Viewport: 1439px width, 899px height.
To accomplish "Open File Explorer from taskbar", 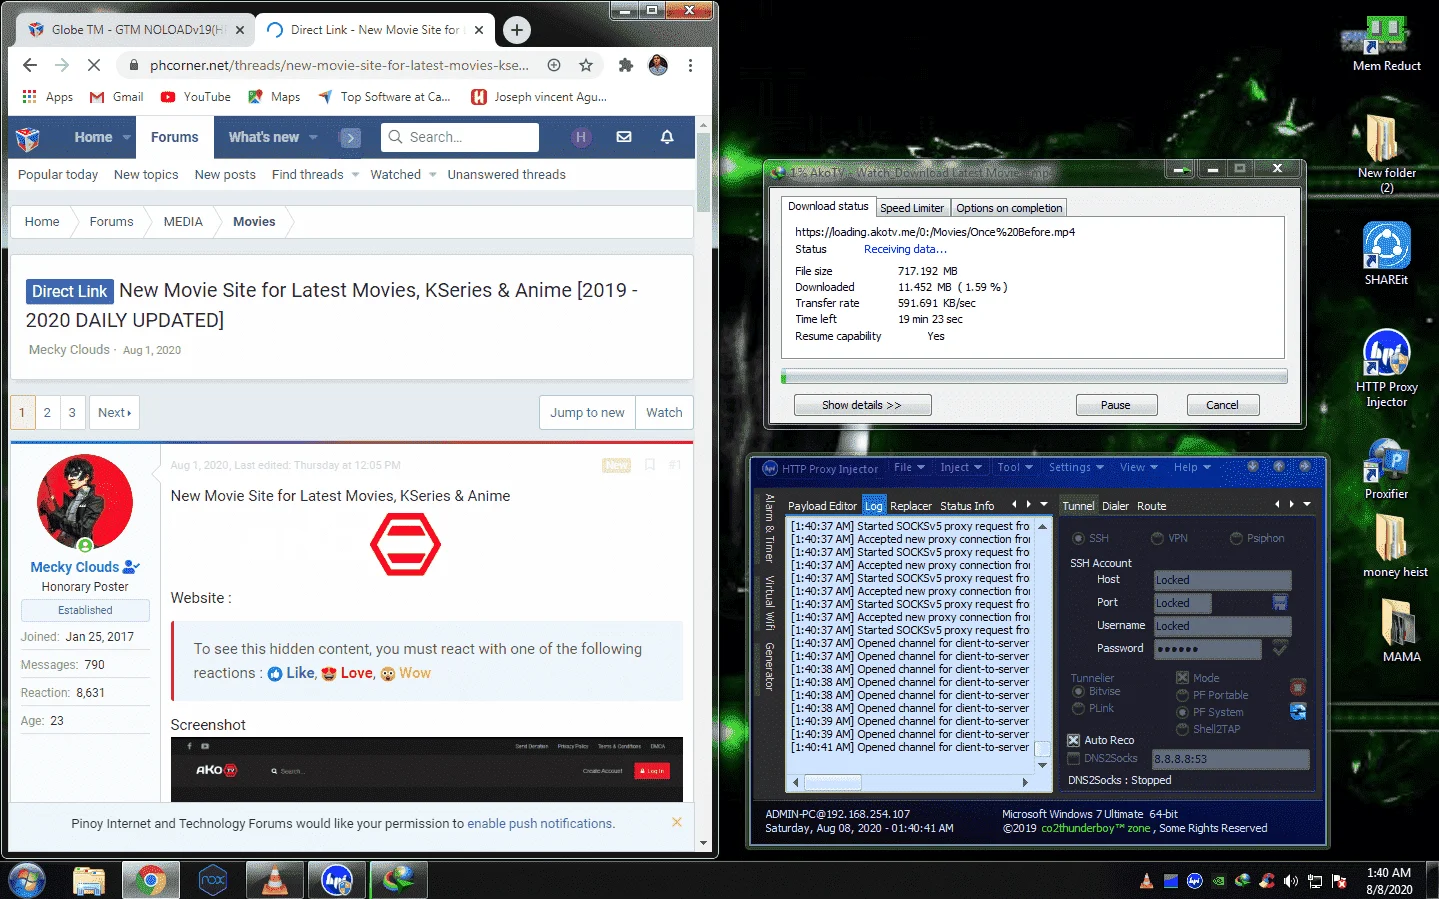I will coord(89,880).
